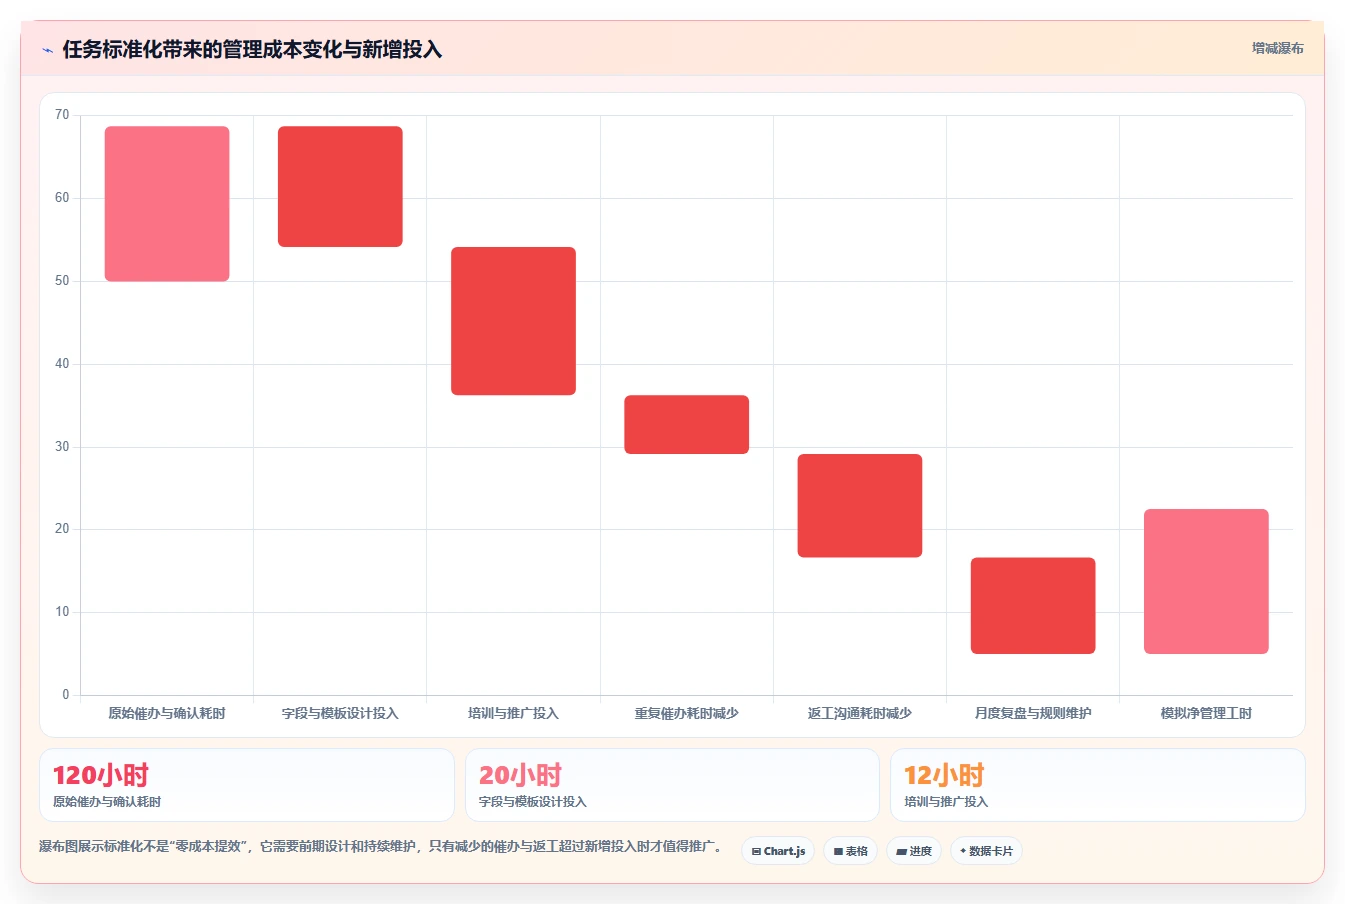The width and height of the screenshot is (1345, 904).
Task: Click the 数据卡片 tag chip
Action: pos(987,851)
